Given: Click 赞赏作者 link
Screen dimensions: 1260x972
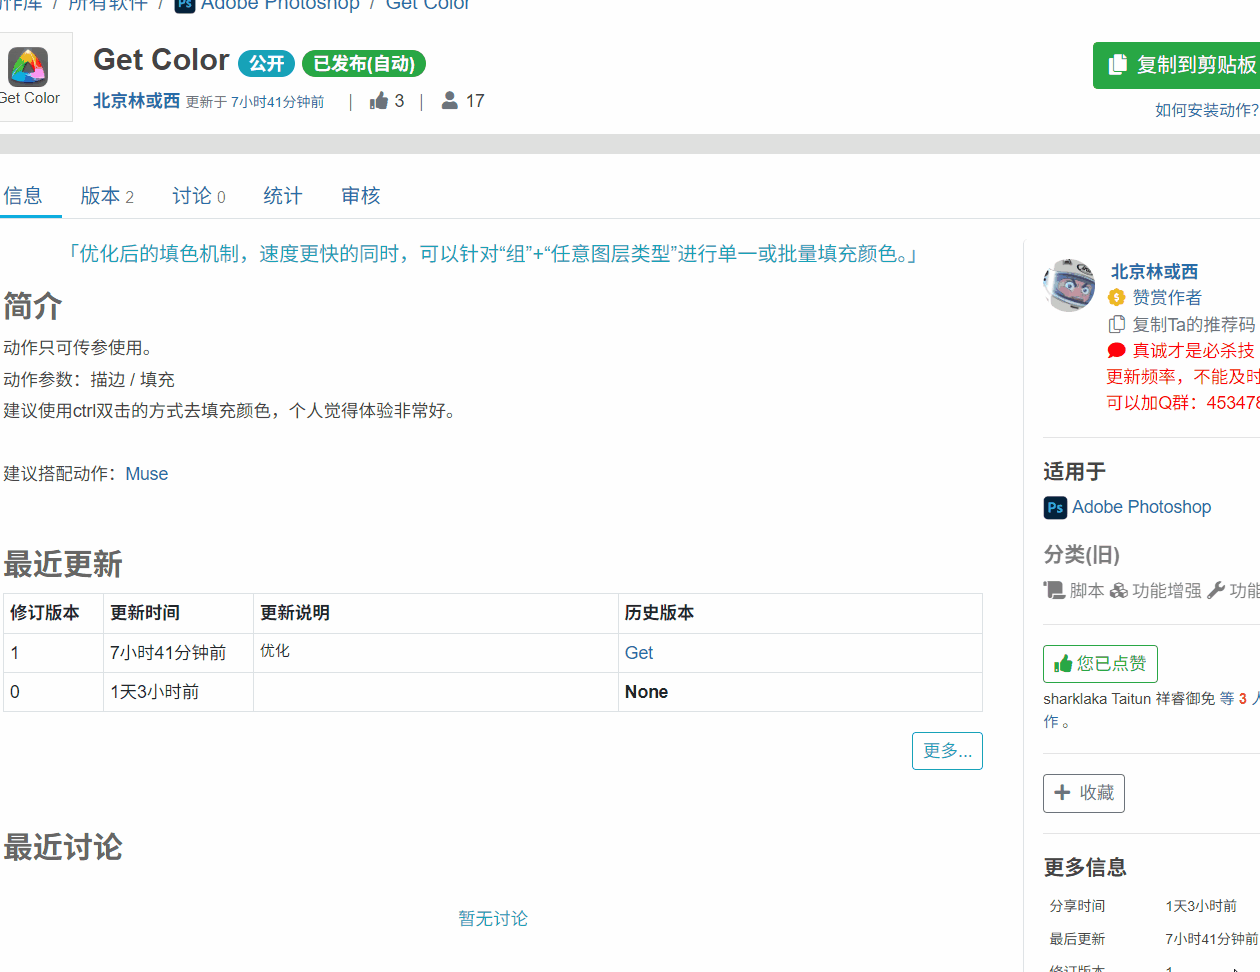Looking at the screenshot, I should 1167,298.
